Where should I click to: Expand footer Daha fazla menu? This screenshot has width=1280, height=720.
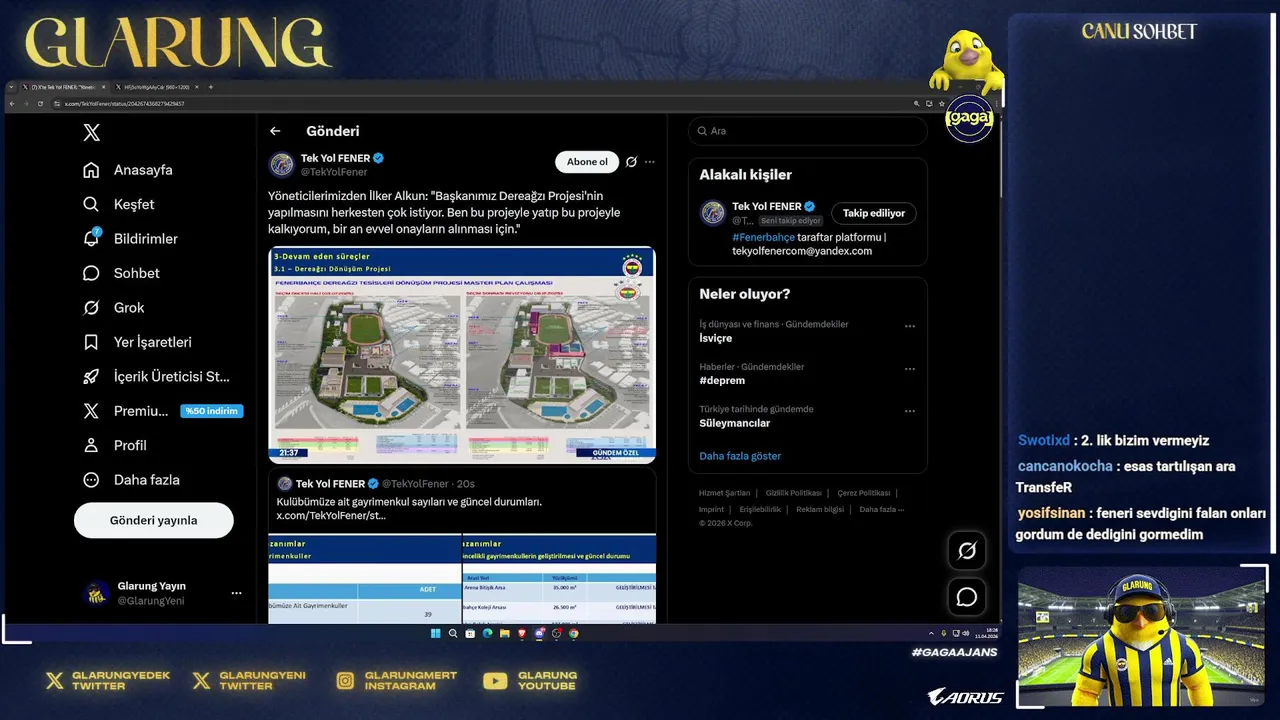[x=881, y=509]
